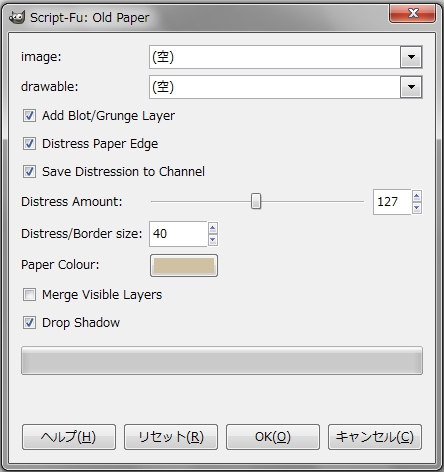This screenshot has width=444, height=472.
Task: Toggle Distress Paper Edge checkbox
Action: 29,144
